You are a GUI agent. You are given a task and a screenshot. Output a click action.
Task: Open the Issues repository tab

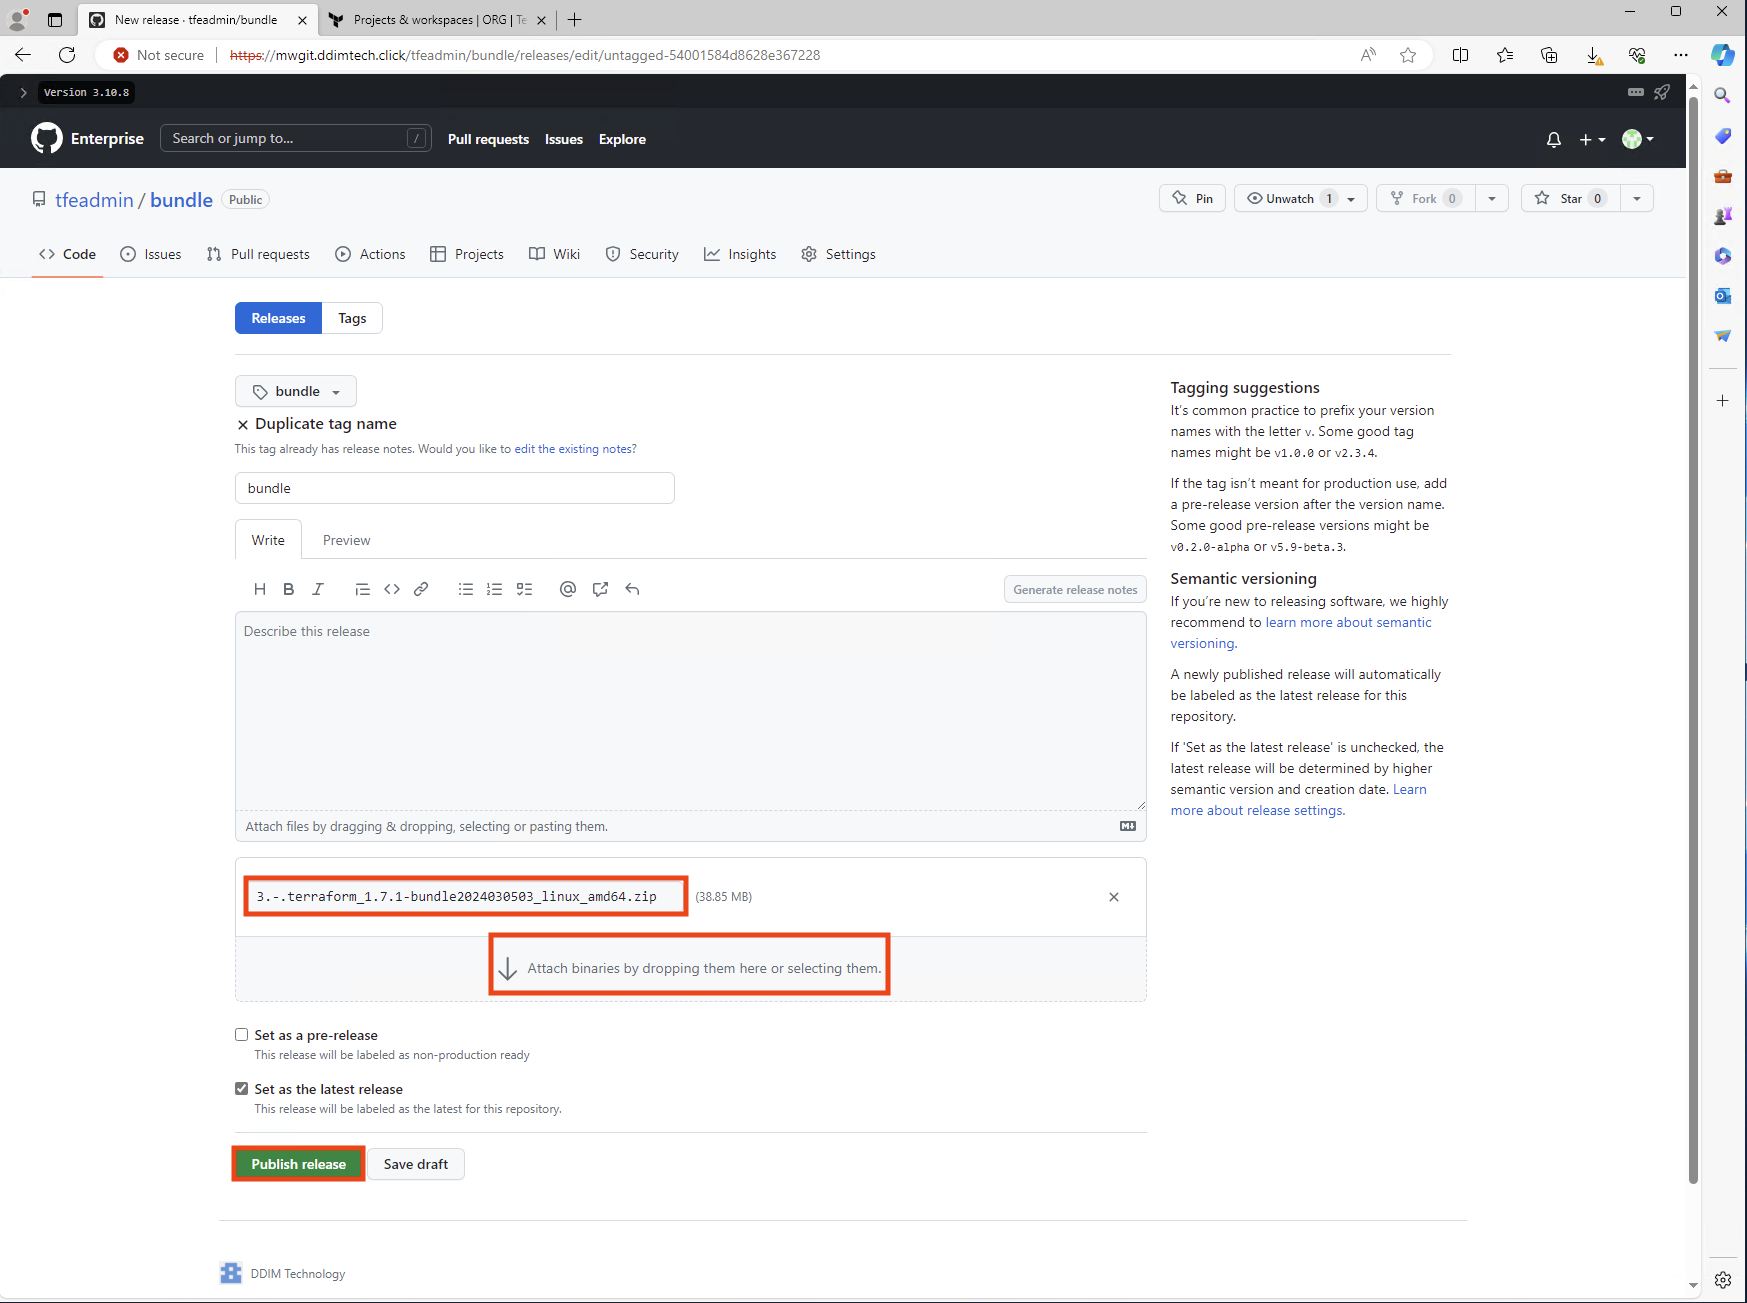point(151,254)
